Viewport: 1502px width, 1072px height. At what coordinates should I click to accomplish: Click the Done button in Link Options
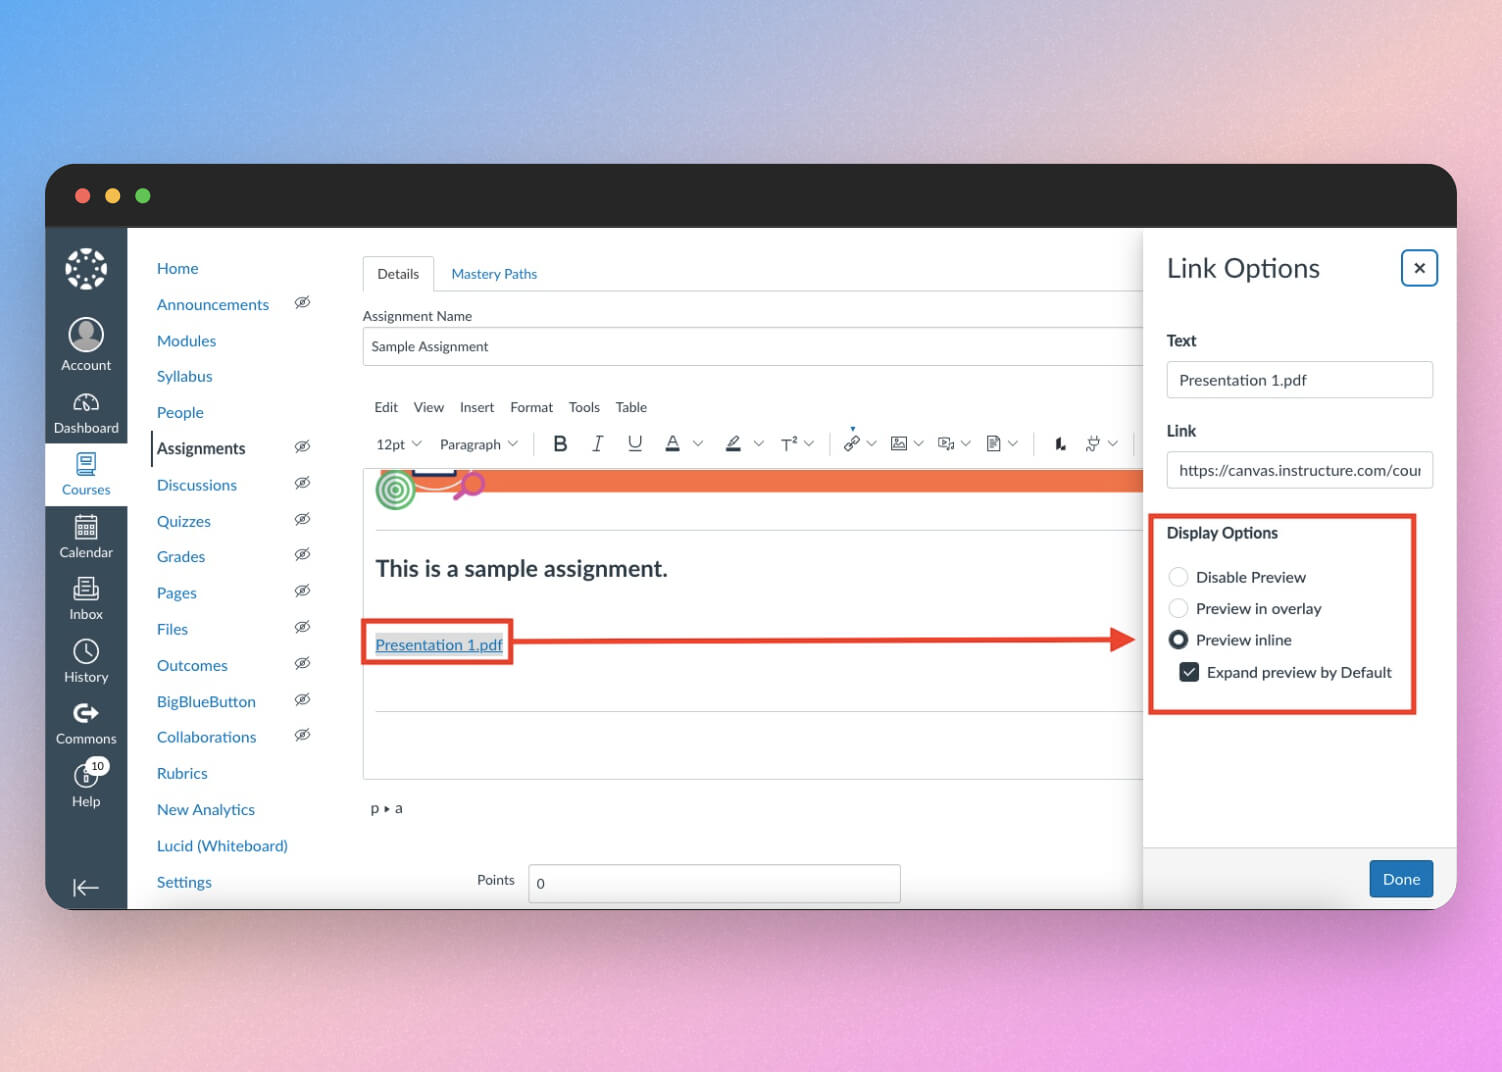1400,878
